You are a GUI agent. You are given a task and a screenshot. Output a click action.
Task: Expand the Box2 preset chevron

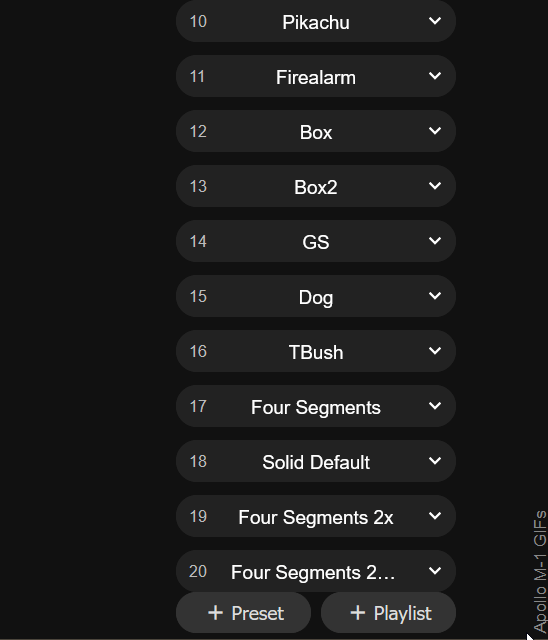(435, 186)
